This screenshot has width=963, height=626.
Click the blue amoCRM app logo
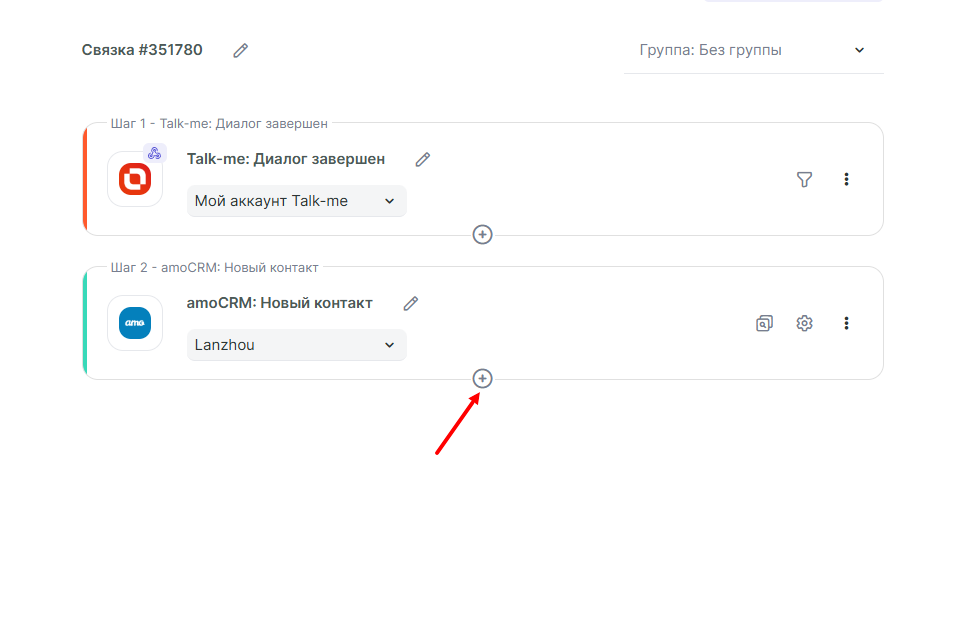click(135, 323)
